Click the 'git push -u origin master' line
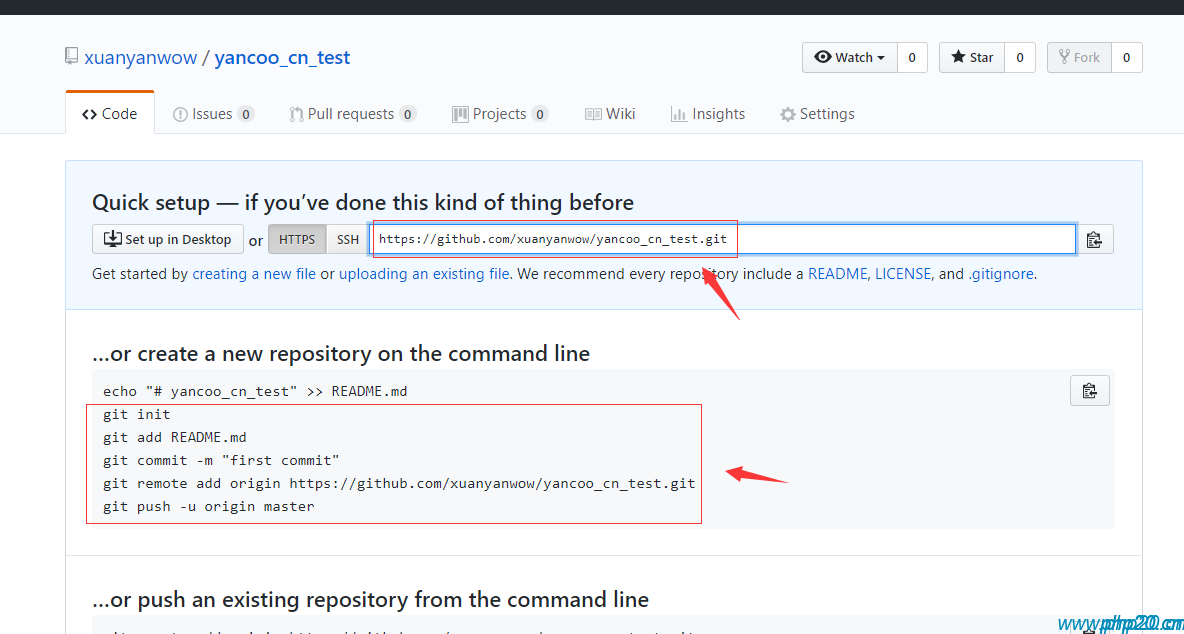1184x634 pixels. pos(209,506)
